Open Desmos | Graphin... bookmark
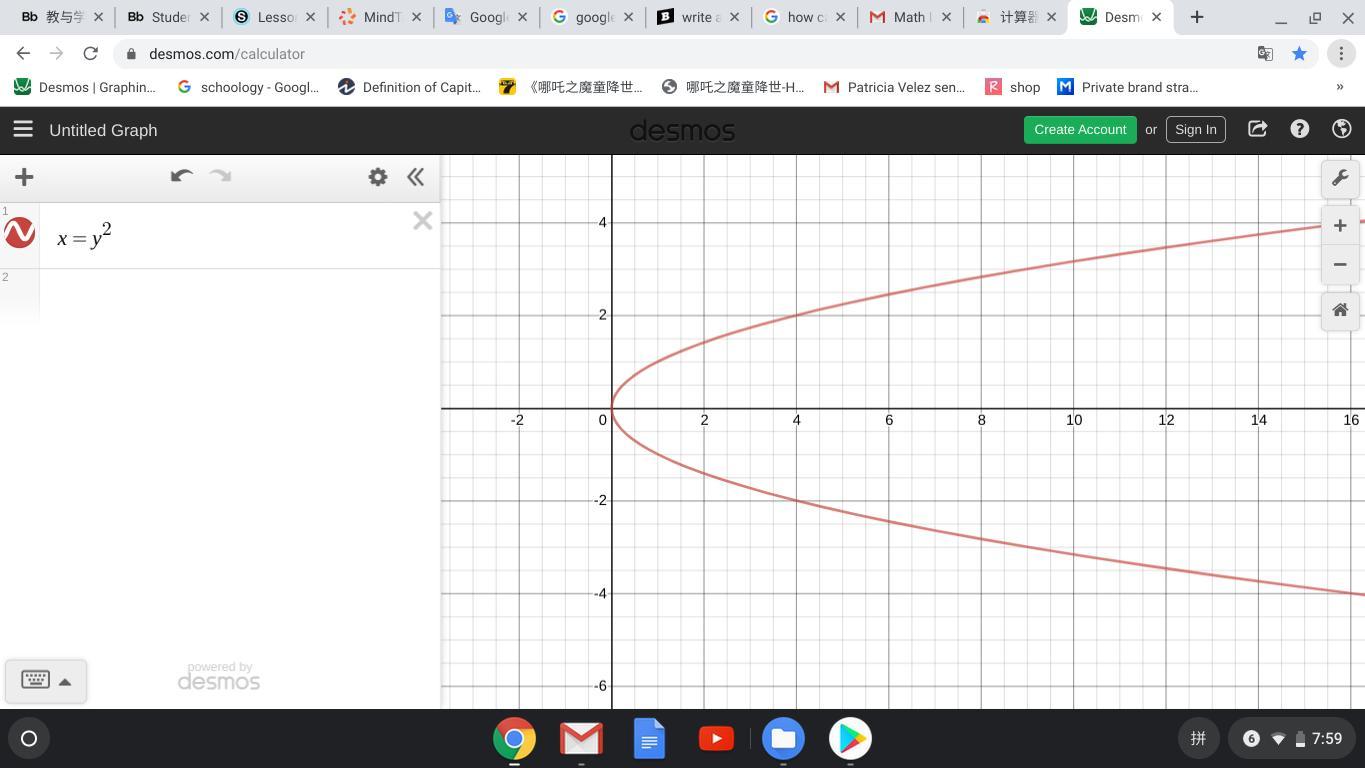The height and width of the screenshot is (768, 1365). [x=85, y=87]
